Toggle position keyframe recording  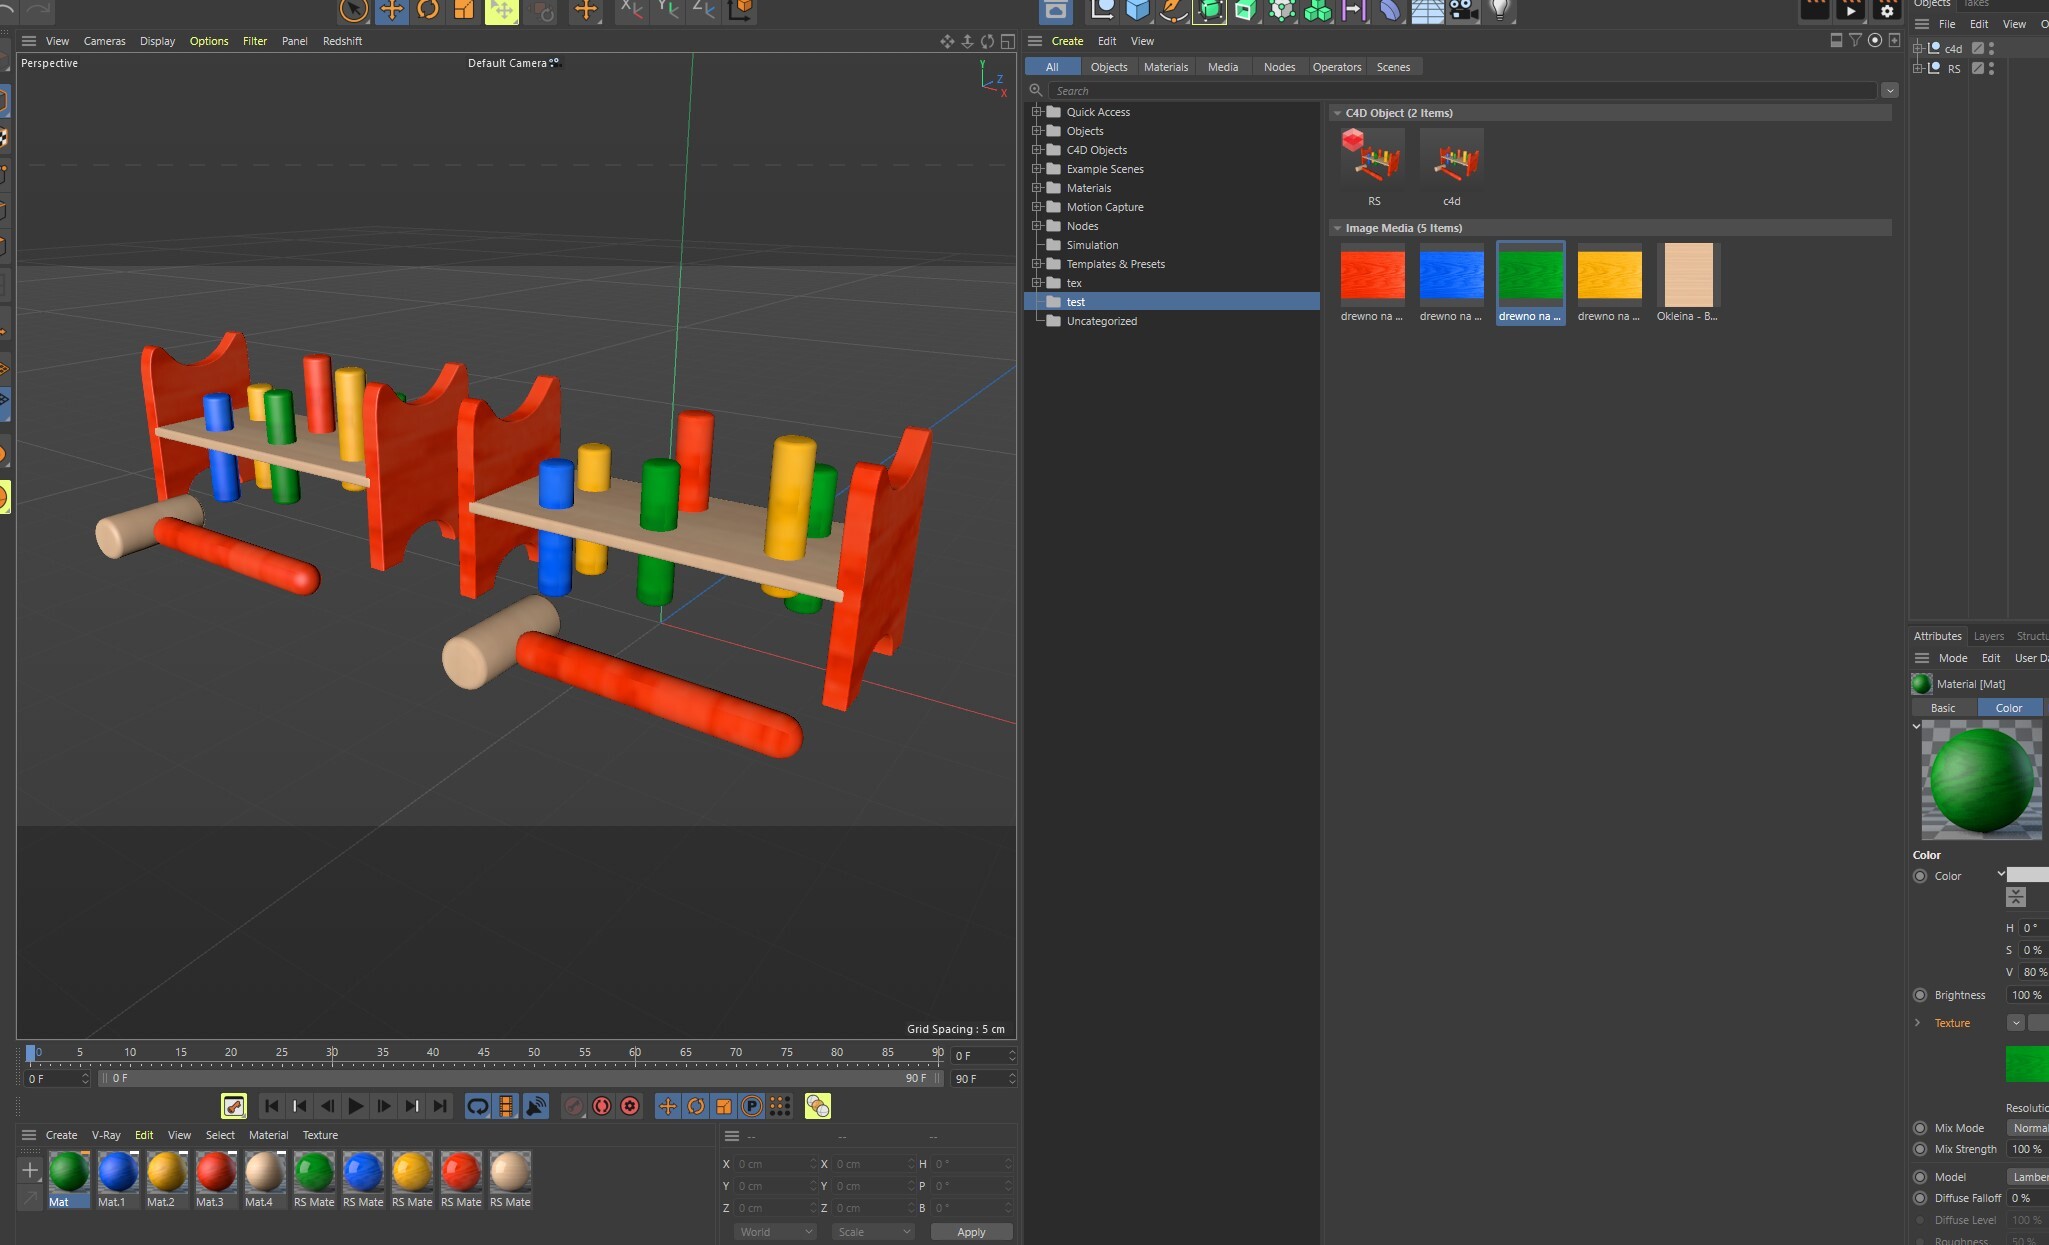(x=667, y=1106)
